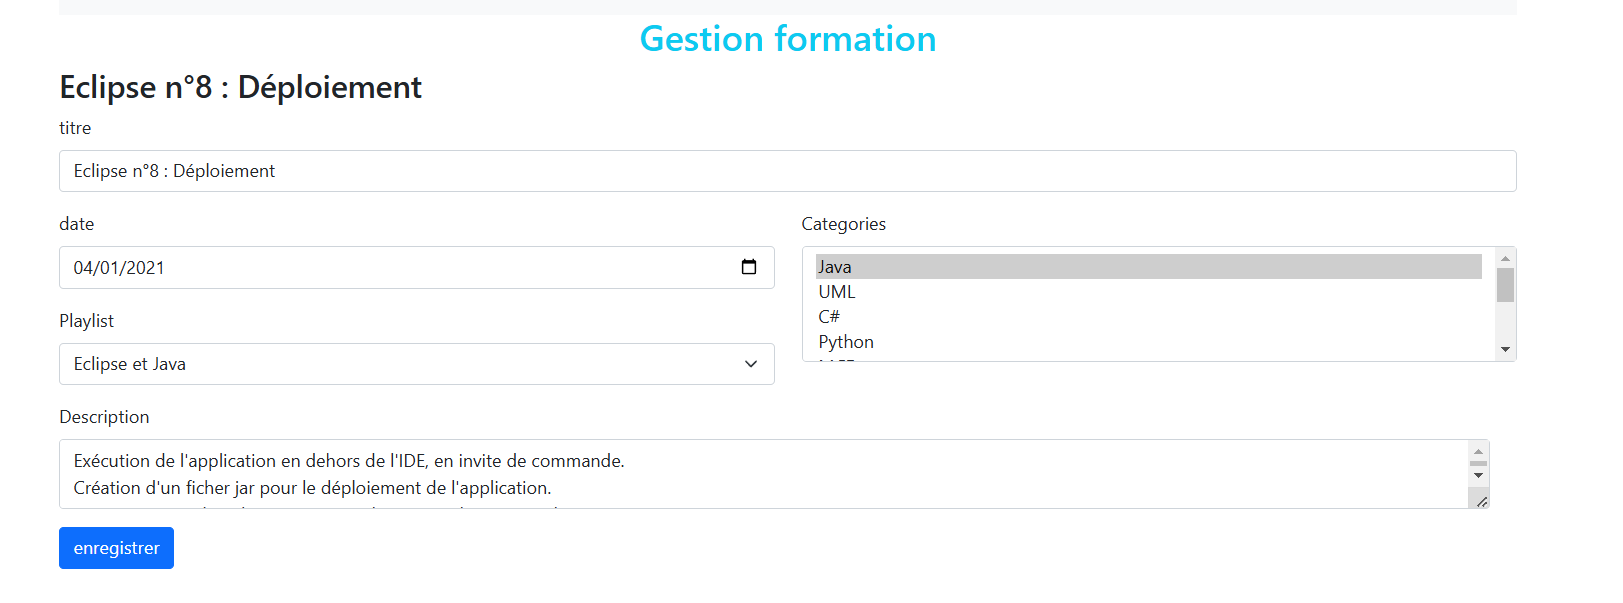Click the Description textarea resize handle
This screenshot has height=603, width=1623.
(1481, 501)
